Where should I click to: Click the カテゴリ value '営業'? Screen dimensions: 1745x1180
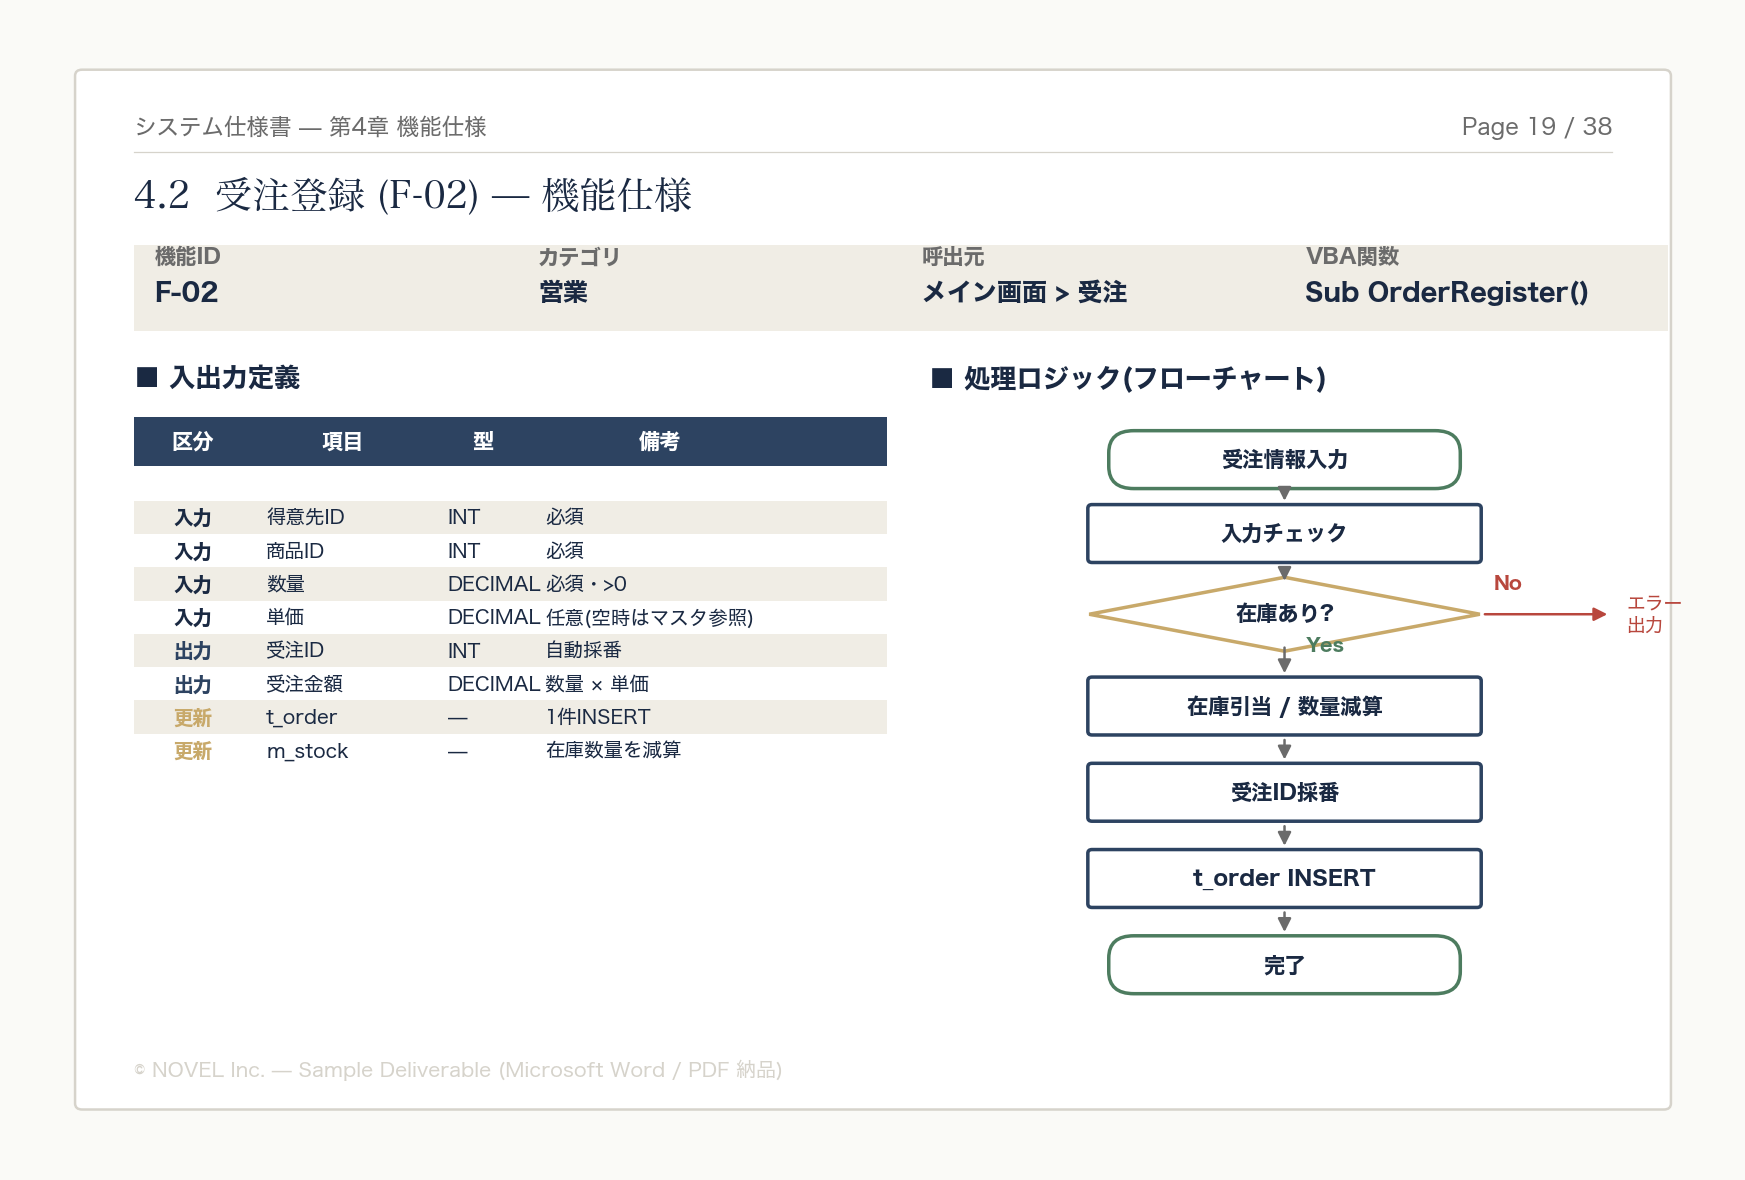click(x=563, y=292)
